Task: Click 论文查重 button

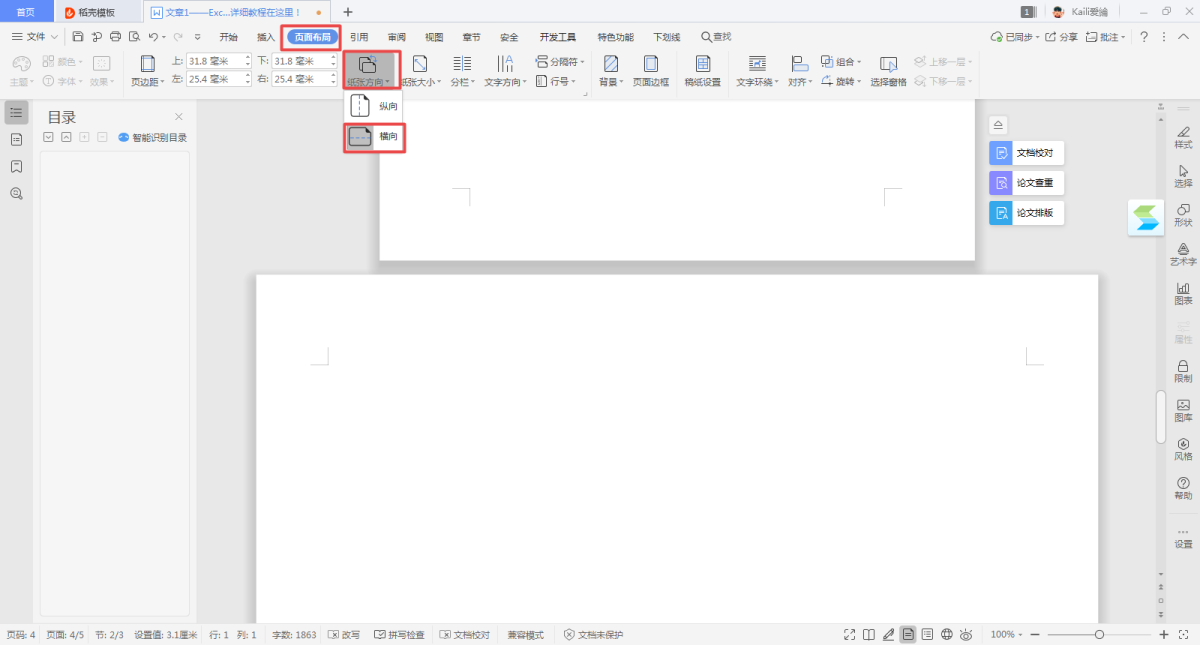Action: pyautogui.click(x=1026, y=183)
